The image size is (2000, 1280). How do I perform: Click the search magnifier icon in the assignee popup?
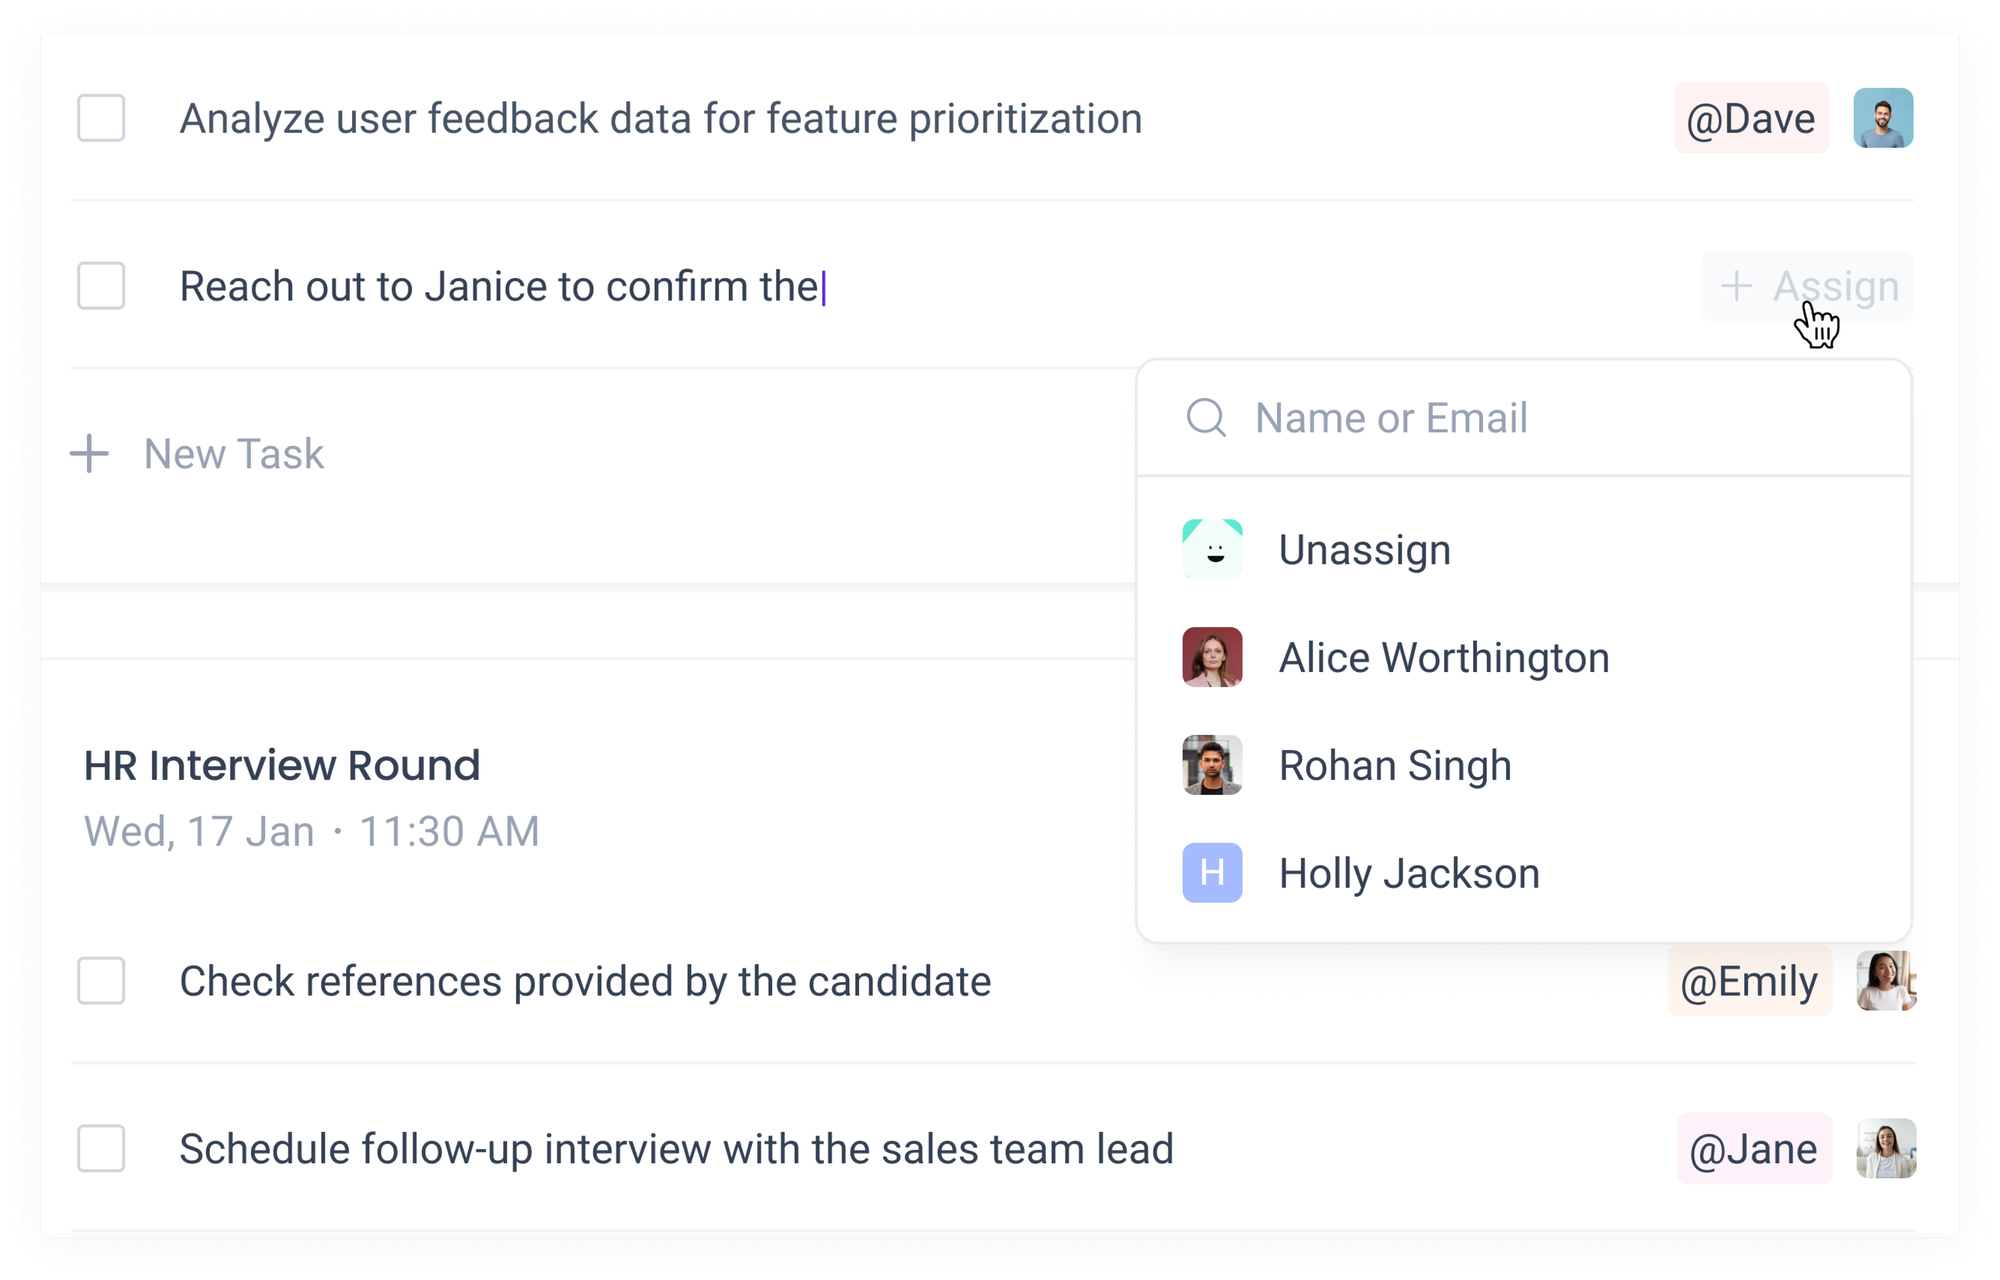1206,417
